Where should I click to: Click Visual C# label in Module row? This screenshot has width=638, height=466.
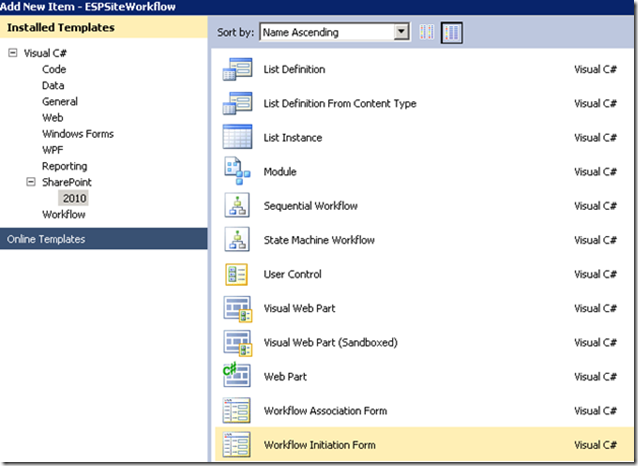coord(595,172)
